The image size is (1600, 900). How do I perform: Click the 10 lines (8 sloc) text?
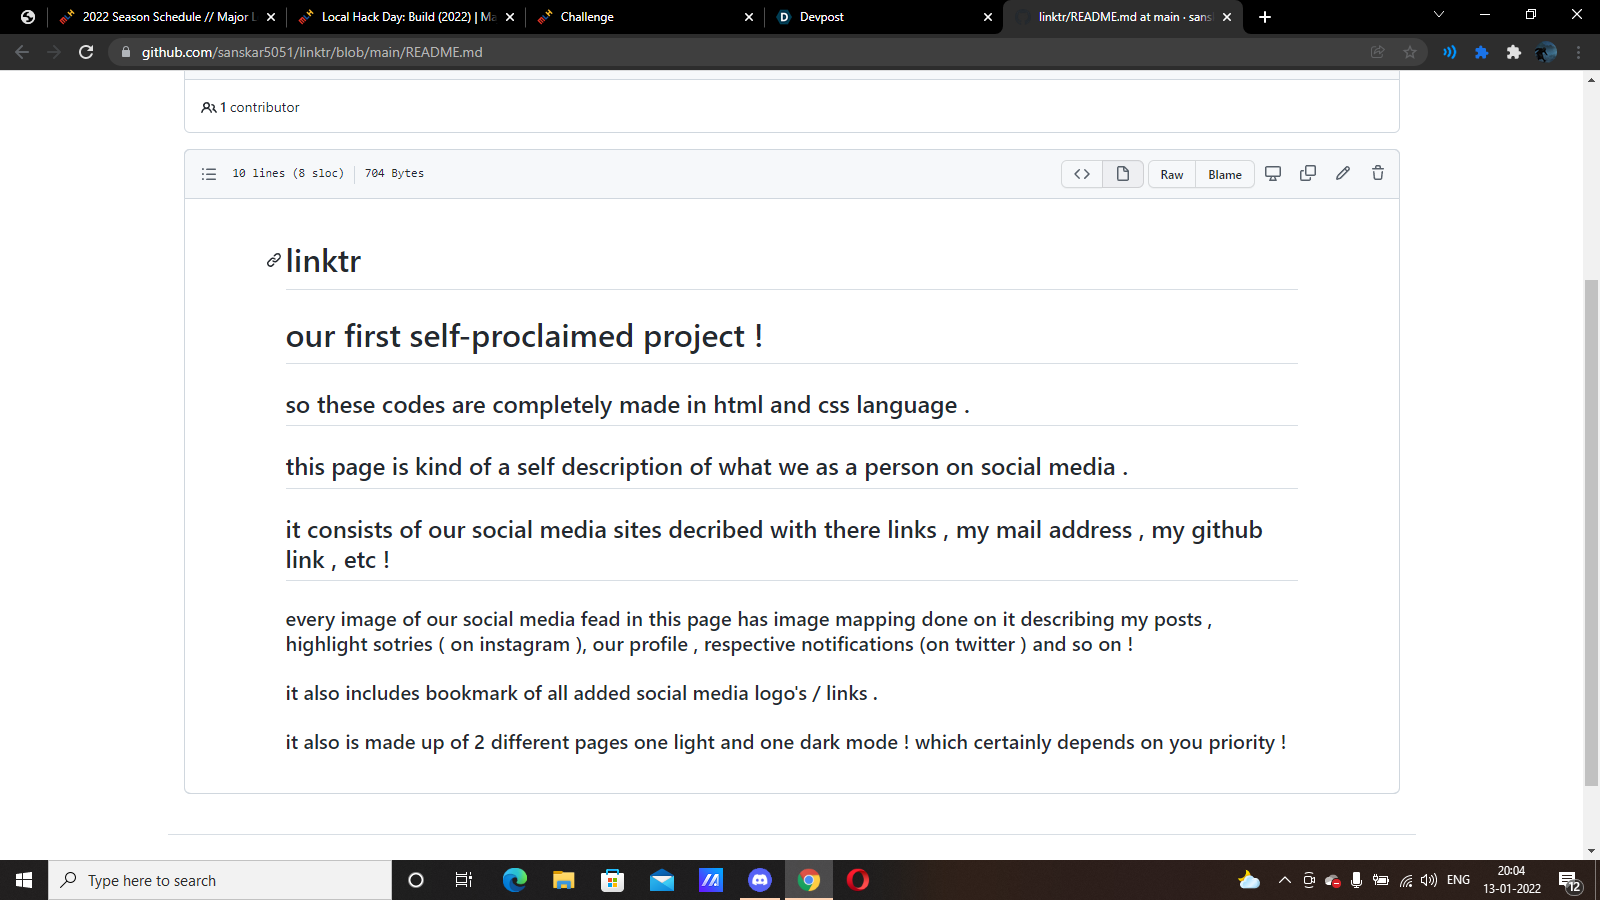288,174
